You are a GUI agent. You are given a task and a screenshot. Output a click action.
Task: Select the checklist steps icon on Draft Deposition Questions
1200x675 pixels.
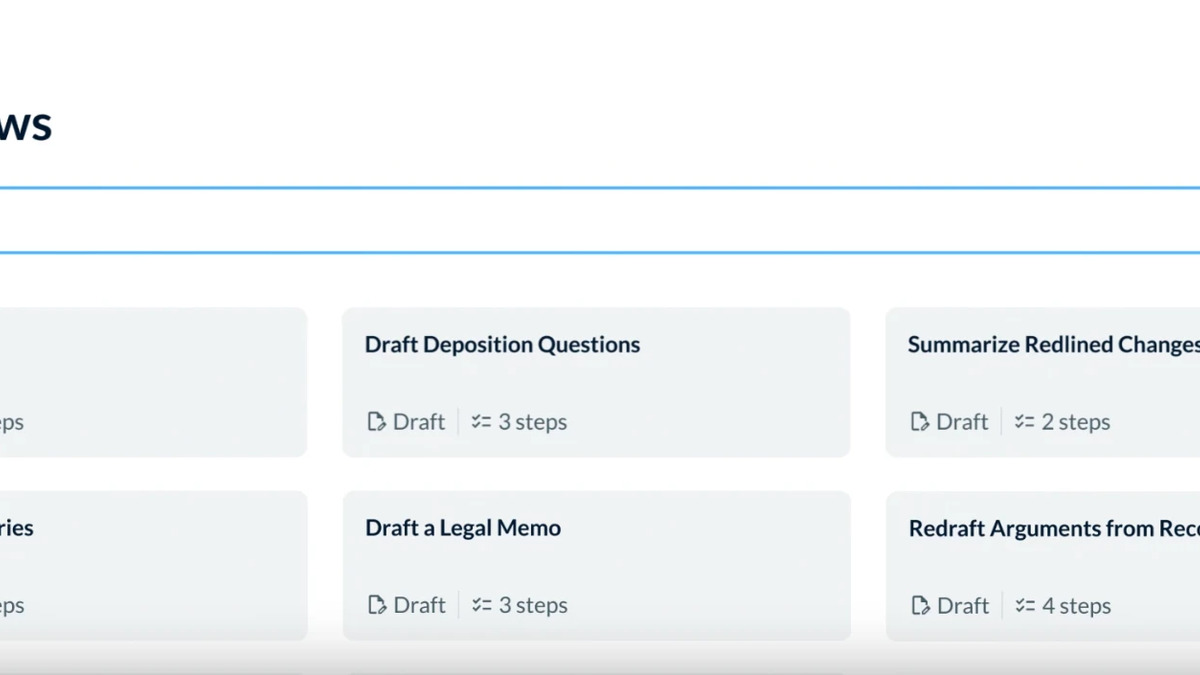click(x=480, y=421)
